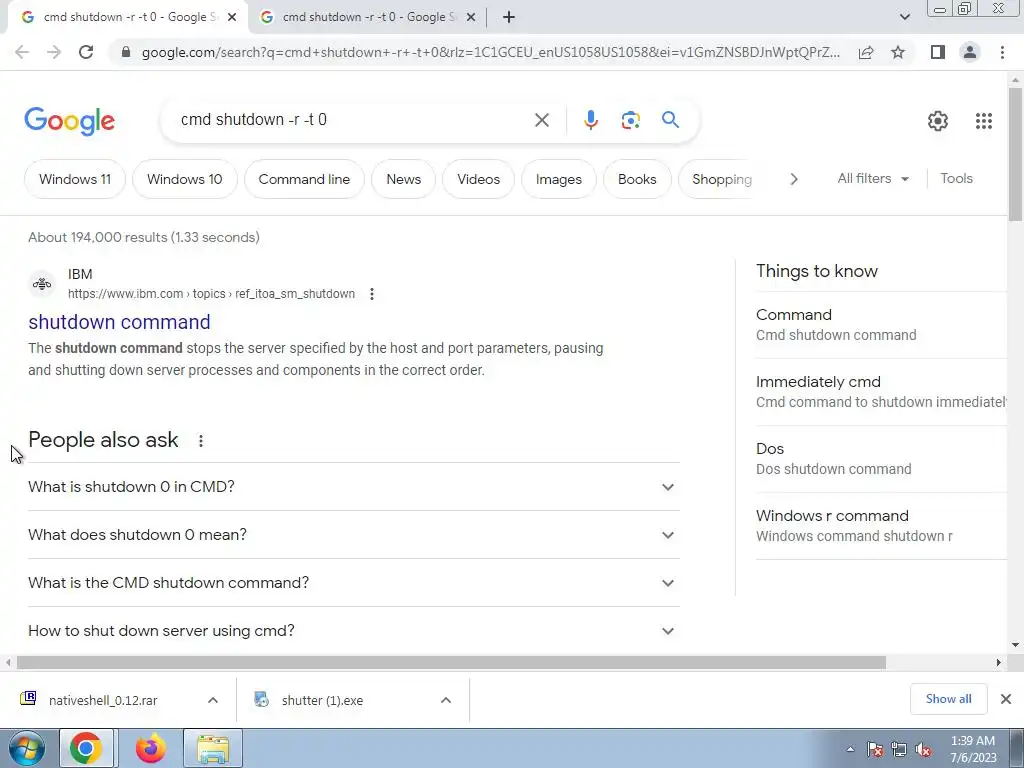This screenshot has width=1024, height=768.
Task: Open the three-dot menu beside IBM result
Action: point(372,294)
